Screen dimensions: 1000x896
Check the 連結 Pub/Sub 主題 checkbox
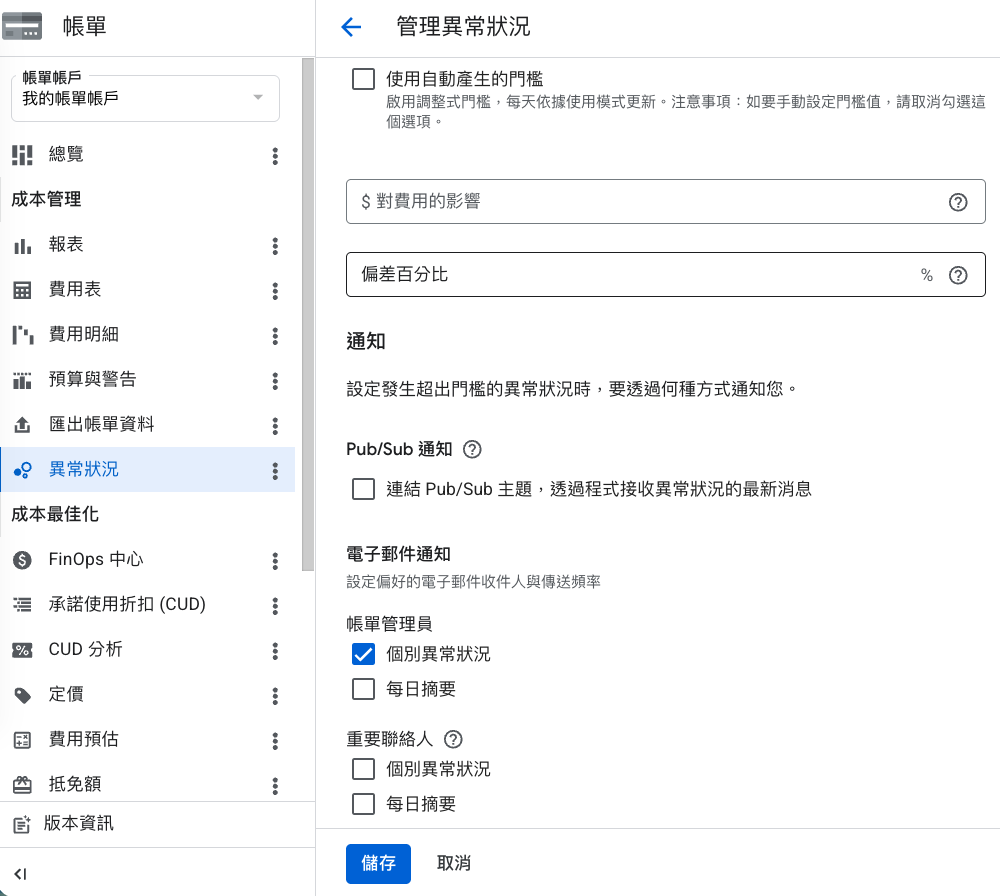pos(364,489)
